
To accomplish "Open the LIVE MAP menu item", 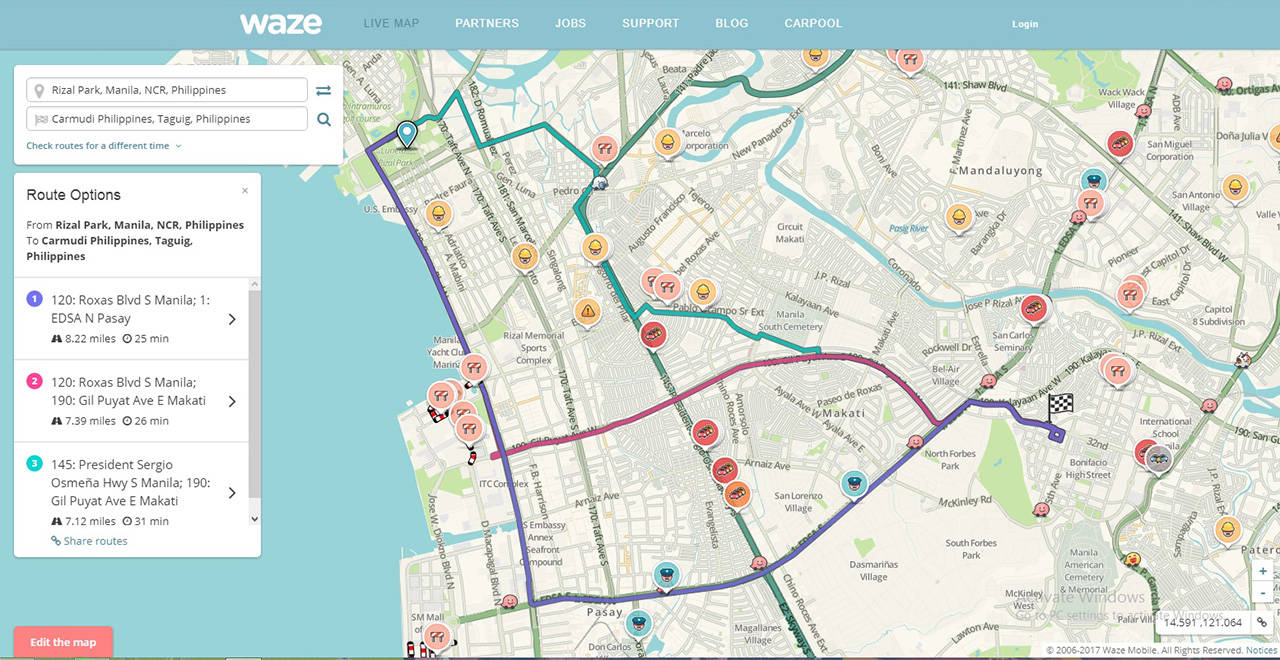I will 391,23.
